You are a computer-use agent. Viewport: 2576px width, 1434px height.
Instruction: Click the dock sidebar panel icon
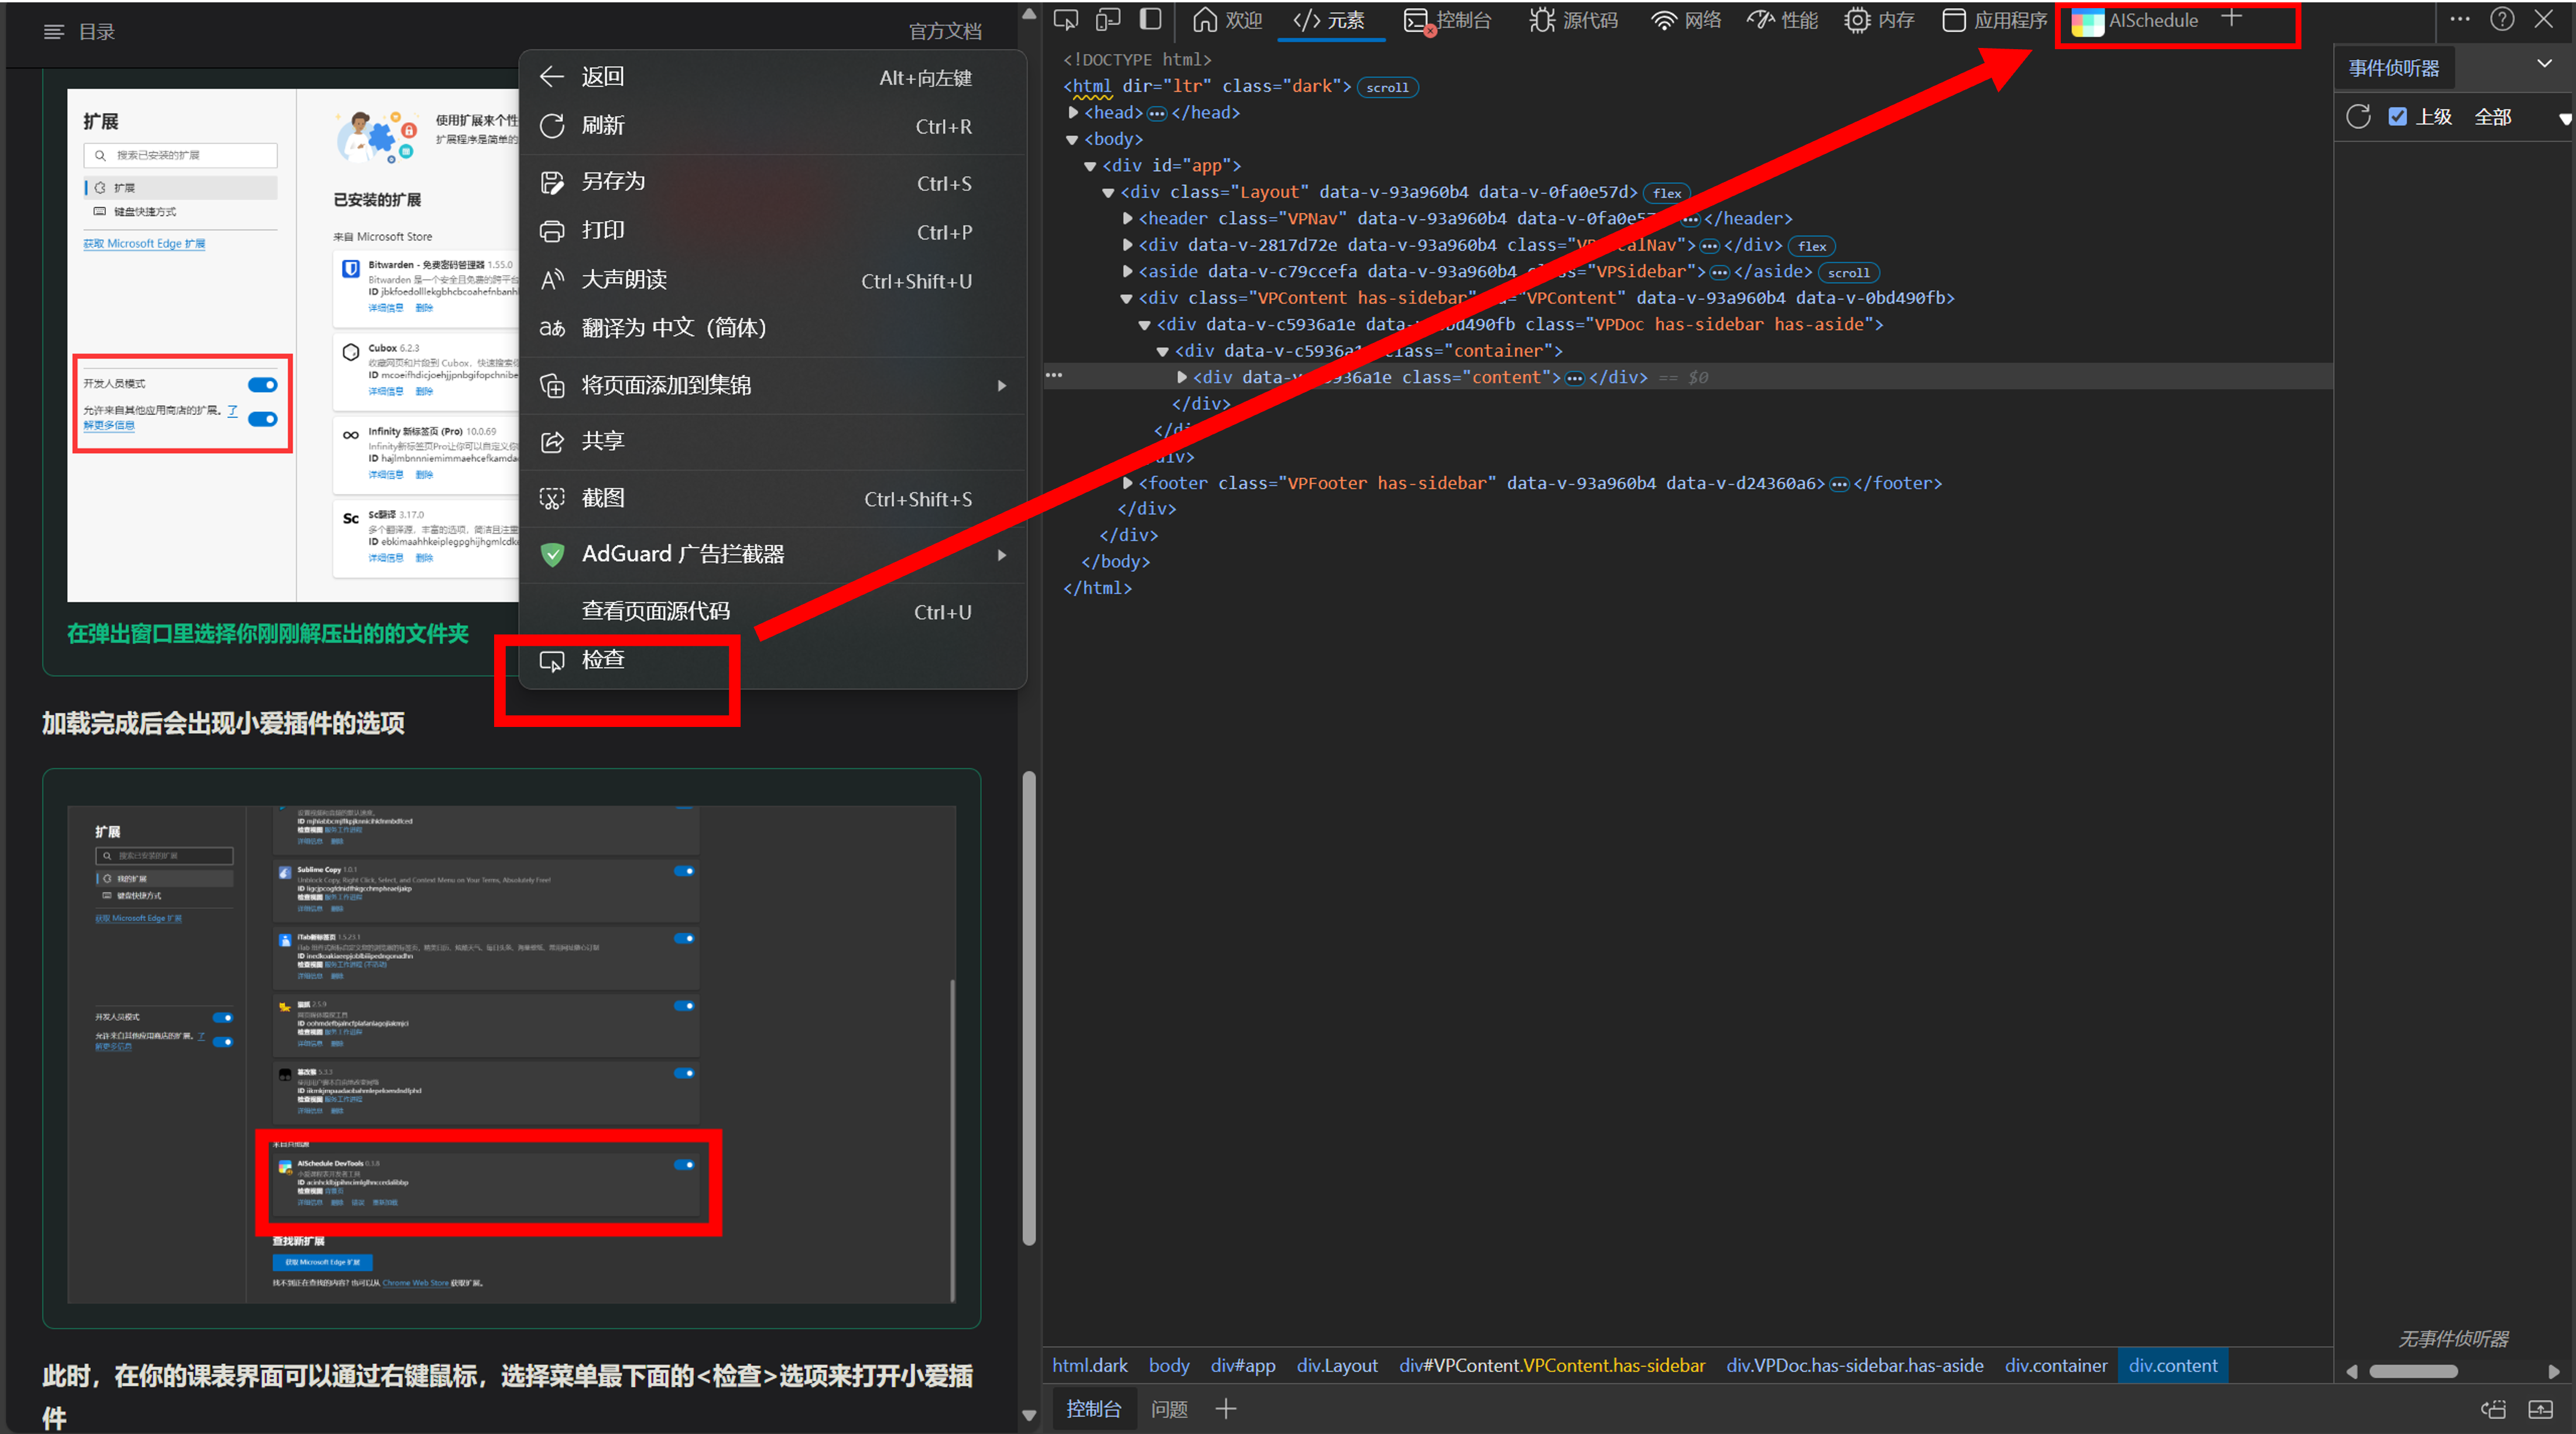click(x=1151, y=20)
